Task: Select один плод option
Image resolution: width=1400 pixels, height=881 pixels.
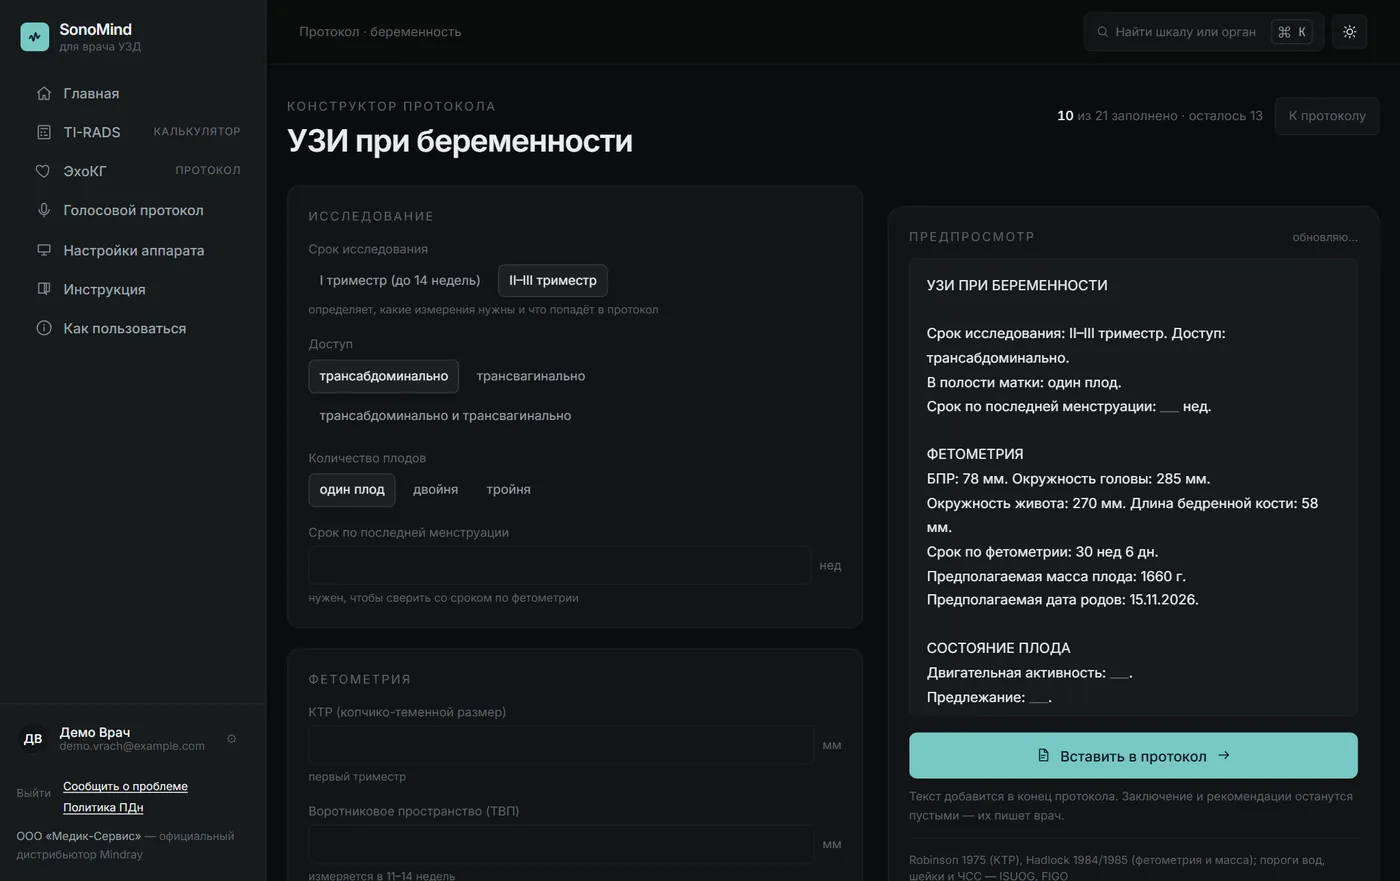Action: [x=352, y=489]
